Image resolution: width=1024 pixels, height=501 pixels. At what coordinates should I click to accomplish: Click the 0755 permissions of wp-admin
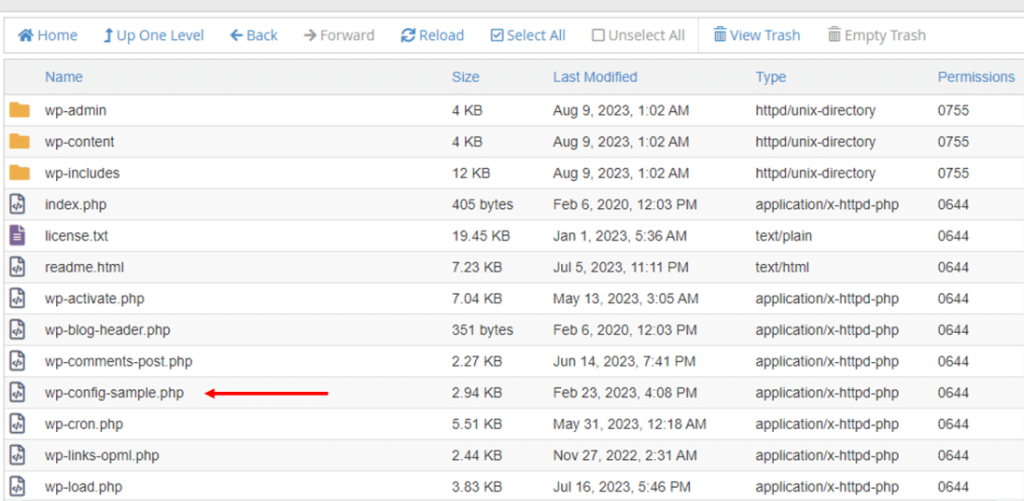[953, 110]
